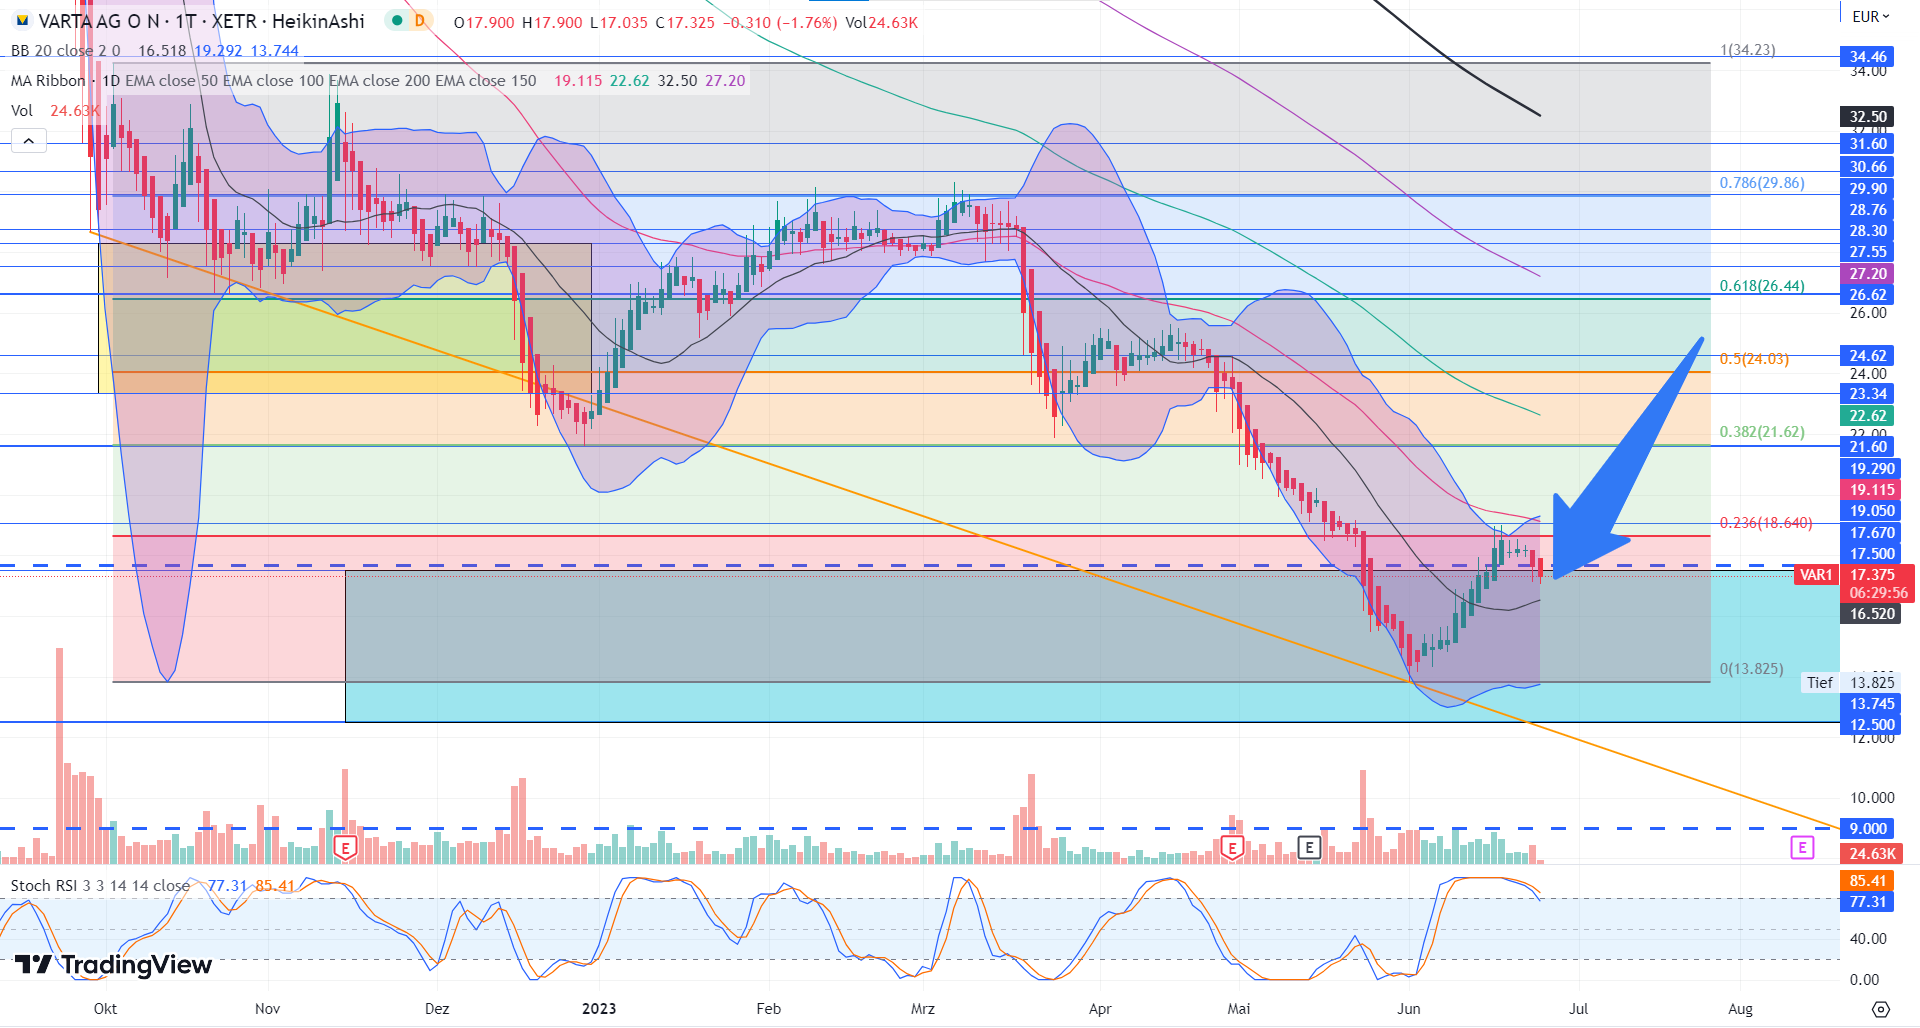Click the red earnings marker in November
This screenshot has height=1028, width=1920.
(x=345, y=848)
